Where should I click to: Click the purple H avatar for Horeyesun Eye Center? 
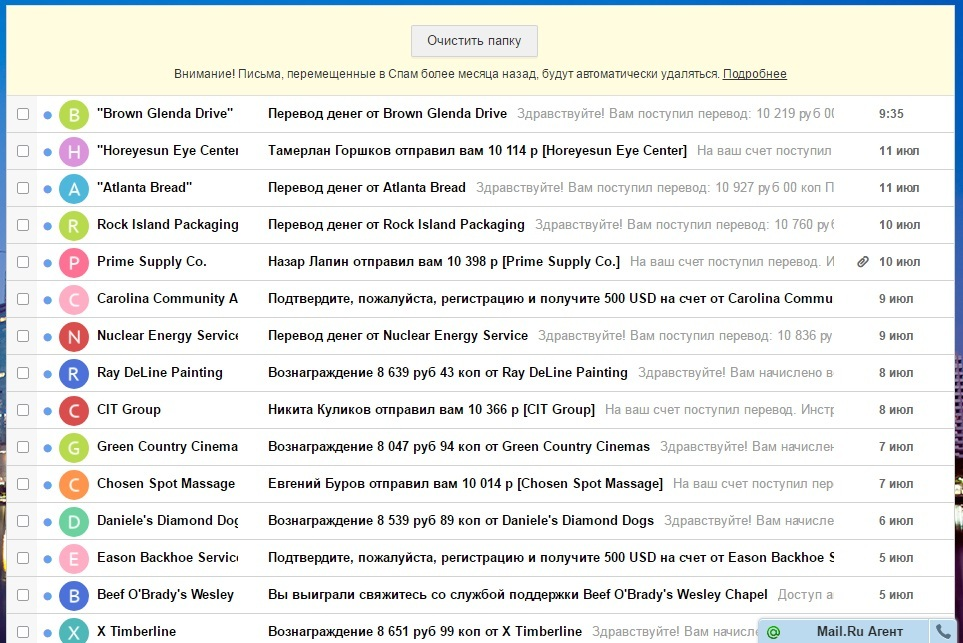[x=74, y=151]
